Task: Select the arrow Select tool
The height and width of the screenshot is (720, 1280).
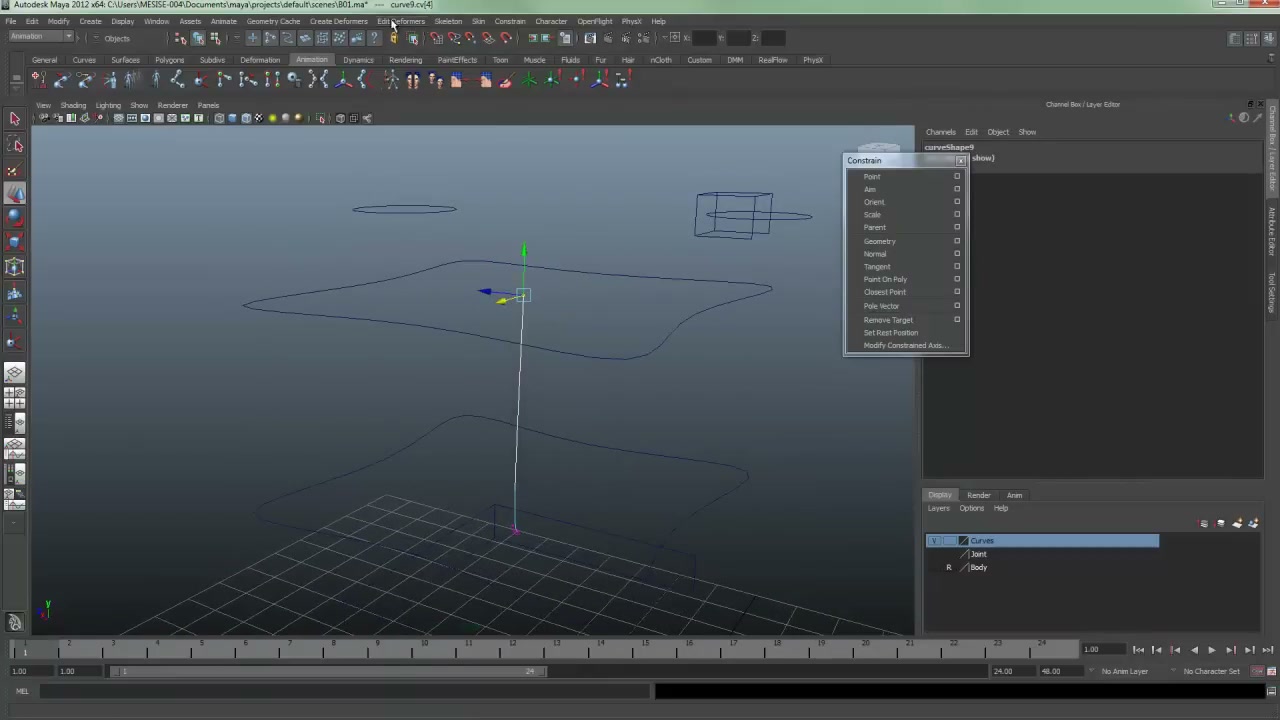Action: click(15, 119)
